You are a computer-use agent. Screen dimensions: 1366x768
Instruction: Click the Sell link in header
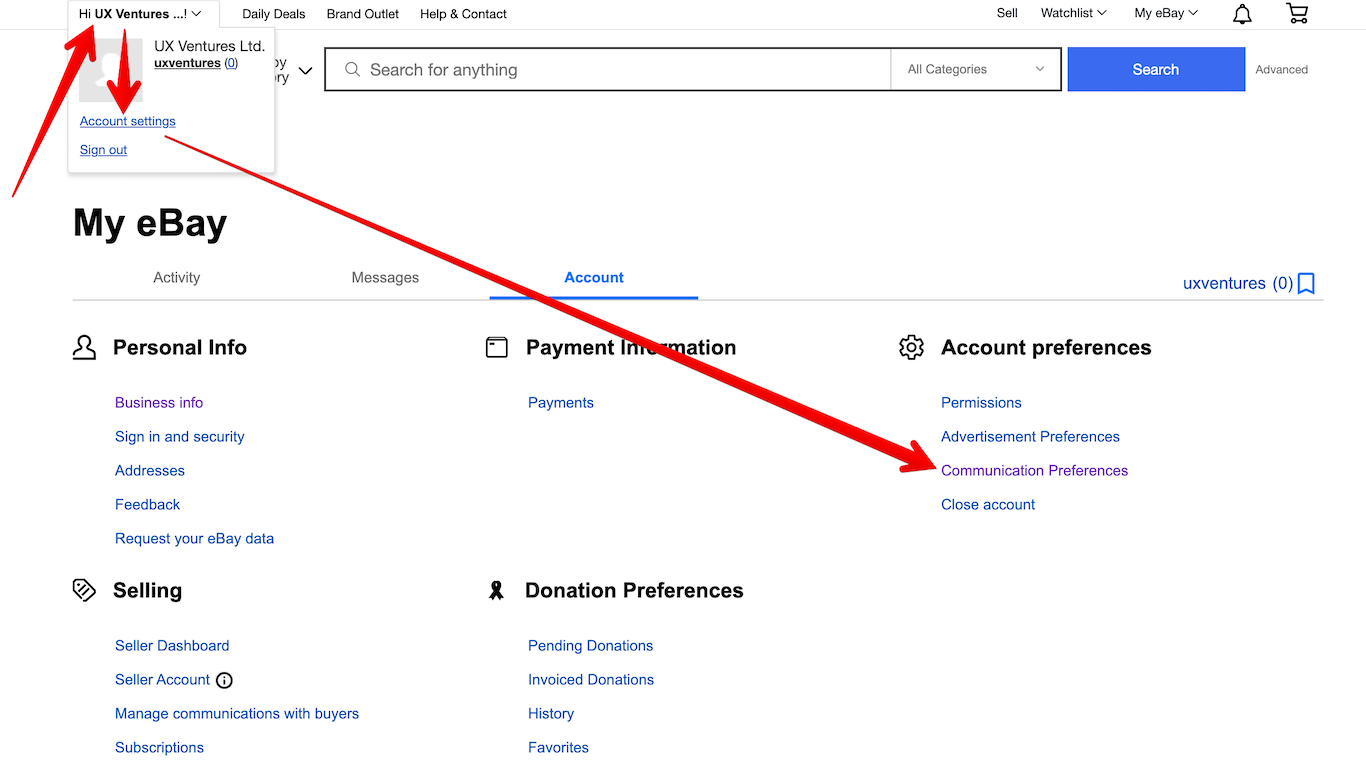coord(1007,13)
